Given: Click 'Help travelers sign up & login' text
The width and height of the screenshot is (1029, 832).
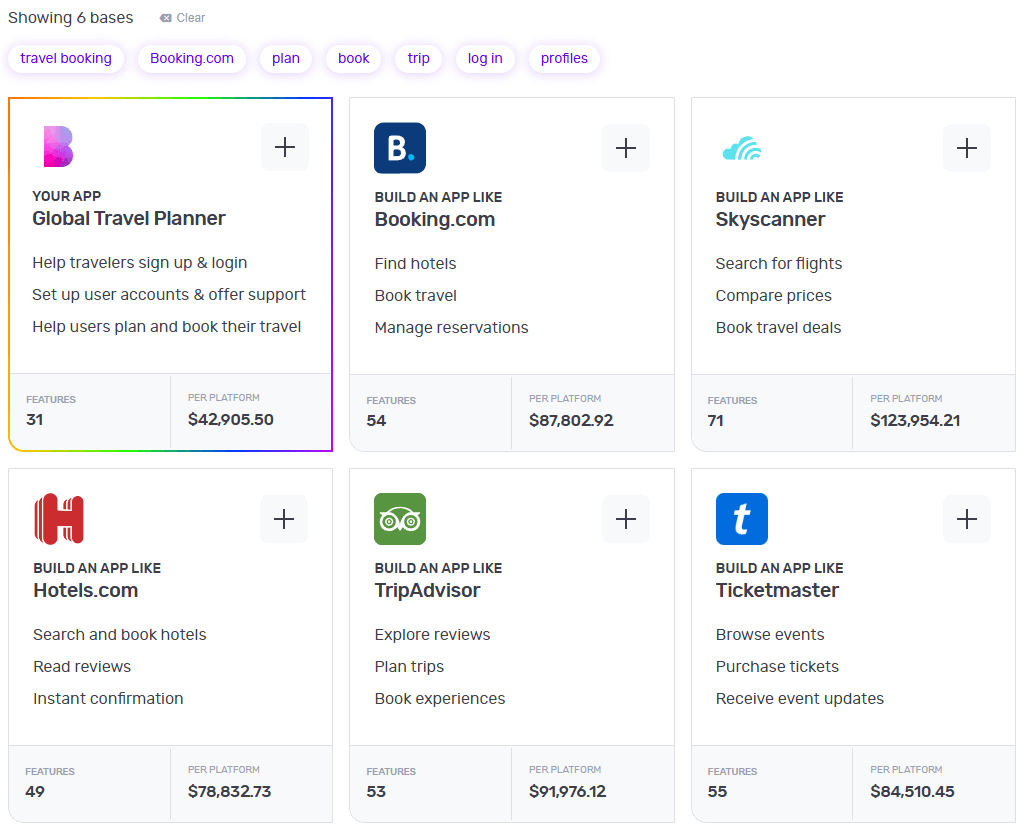Looking at the screenshot, I should point(140,263).
